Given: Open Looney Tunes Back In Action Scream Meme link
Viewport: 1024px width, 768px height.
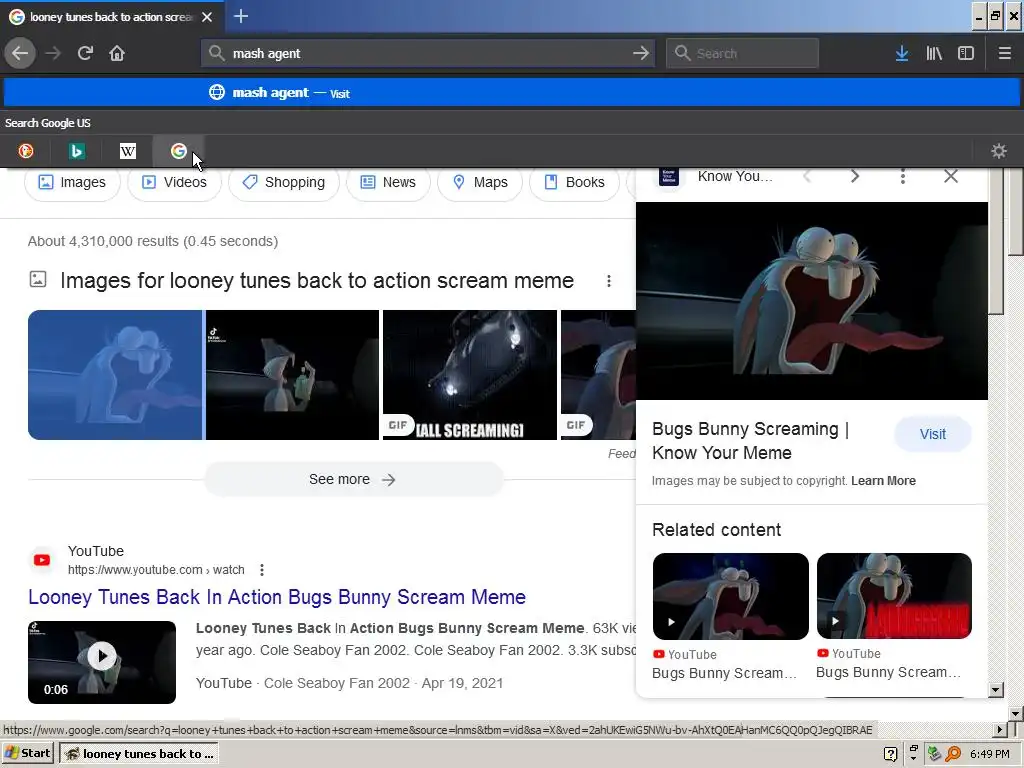Looking at the screenshot, I should (x=277, y=597).
